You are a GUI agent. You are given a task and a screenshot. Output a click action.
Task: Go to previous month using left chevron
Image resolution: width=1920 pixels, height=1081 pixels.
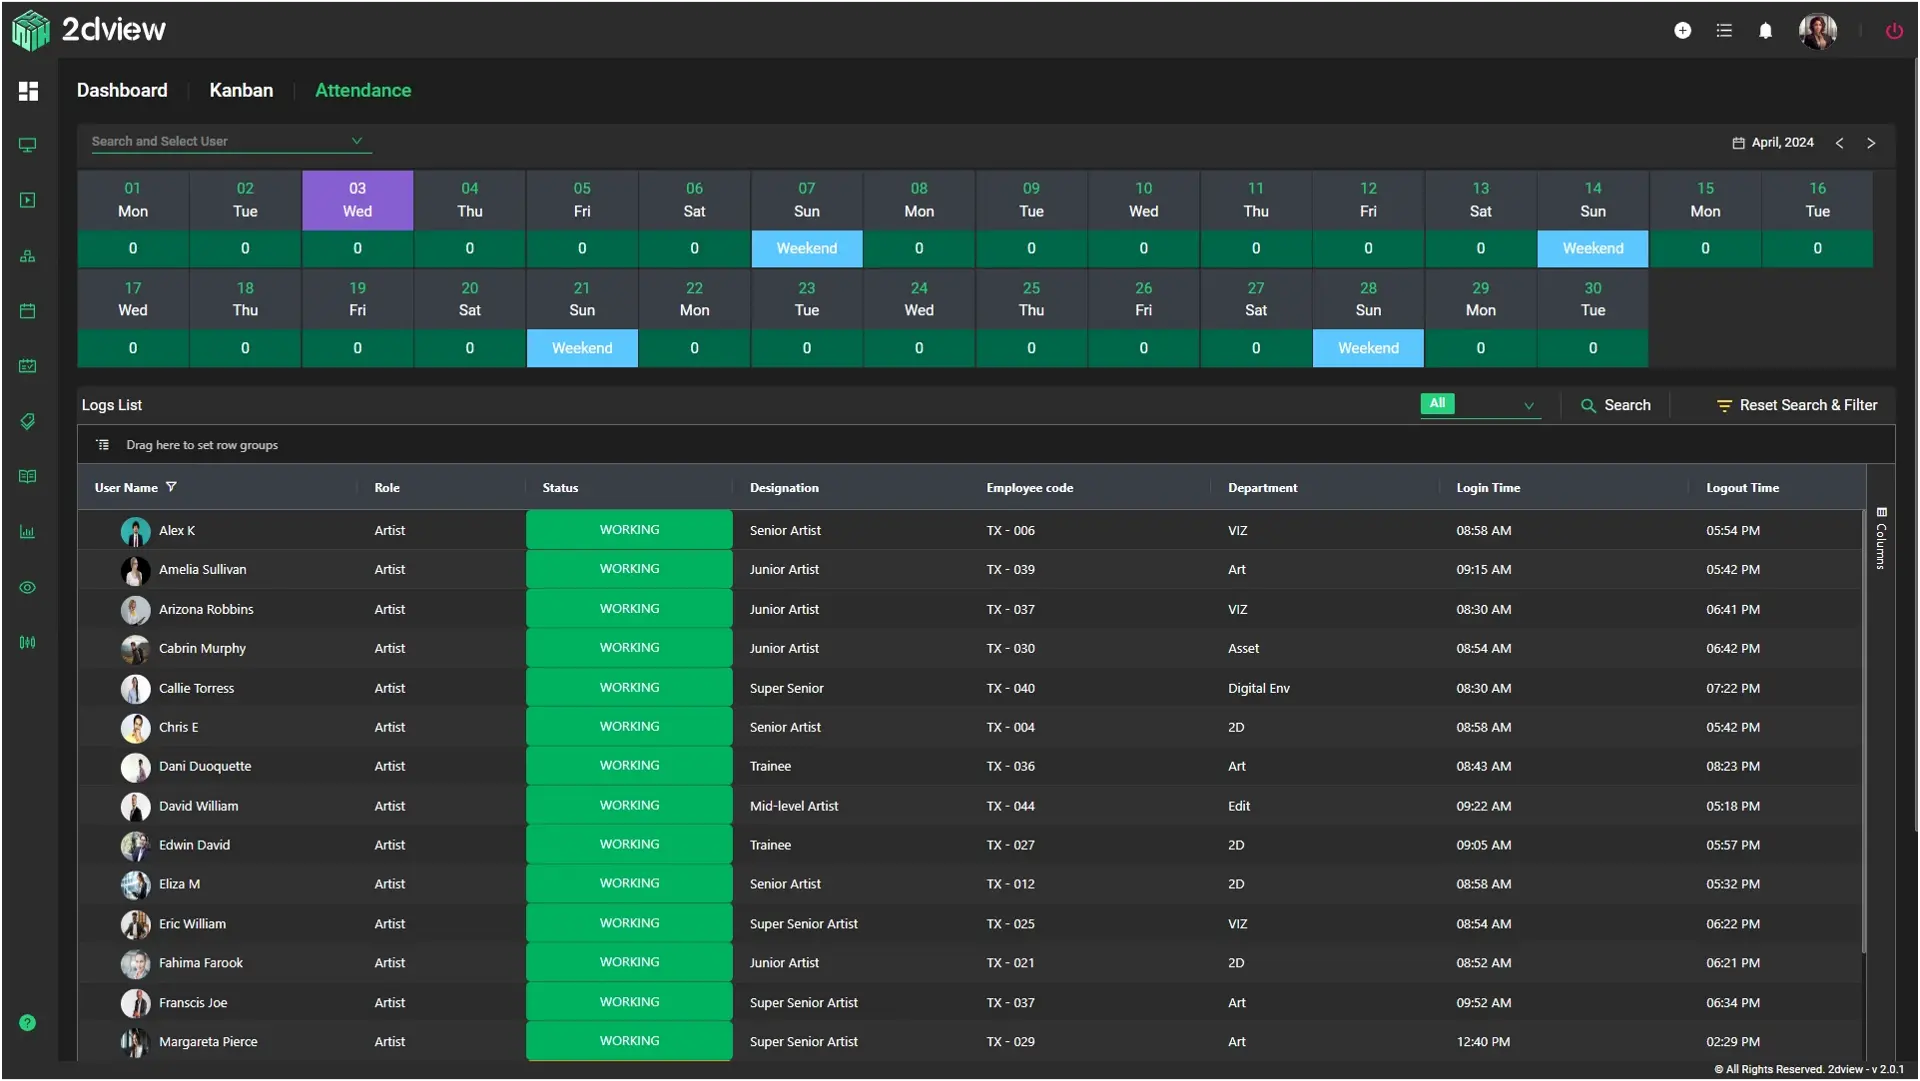[x=1840, y=143]
